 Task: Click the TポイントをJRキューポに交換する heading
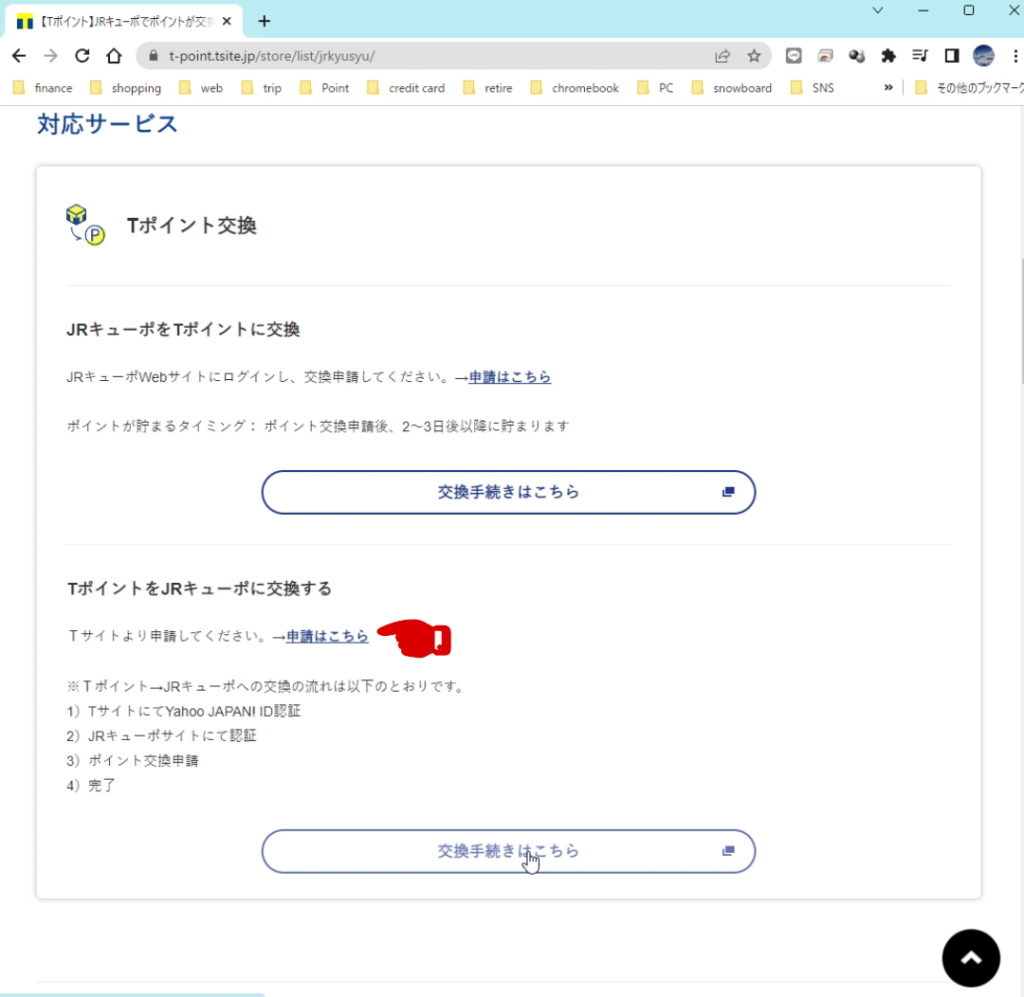pos(199,589)
